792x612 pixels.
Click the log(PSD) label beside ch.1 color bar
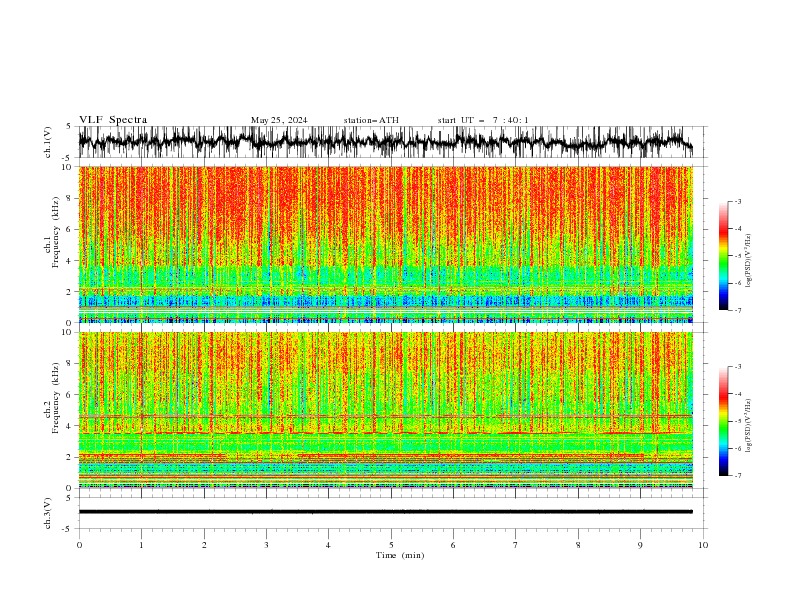pos(749,261)
